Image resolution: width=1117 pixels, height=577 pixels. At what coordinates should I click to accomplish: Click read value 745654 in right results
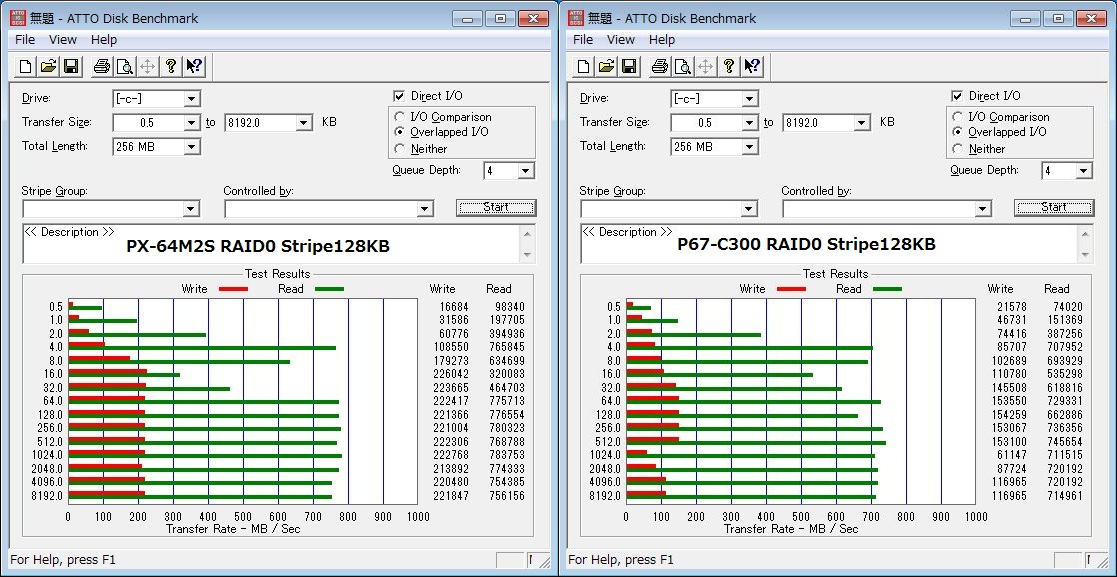1064,442
